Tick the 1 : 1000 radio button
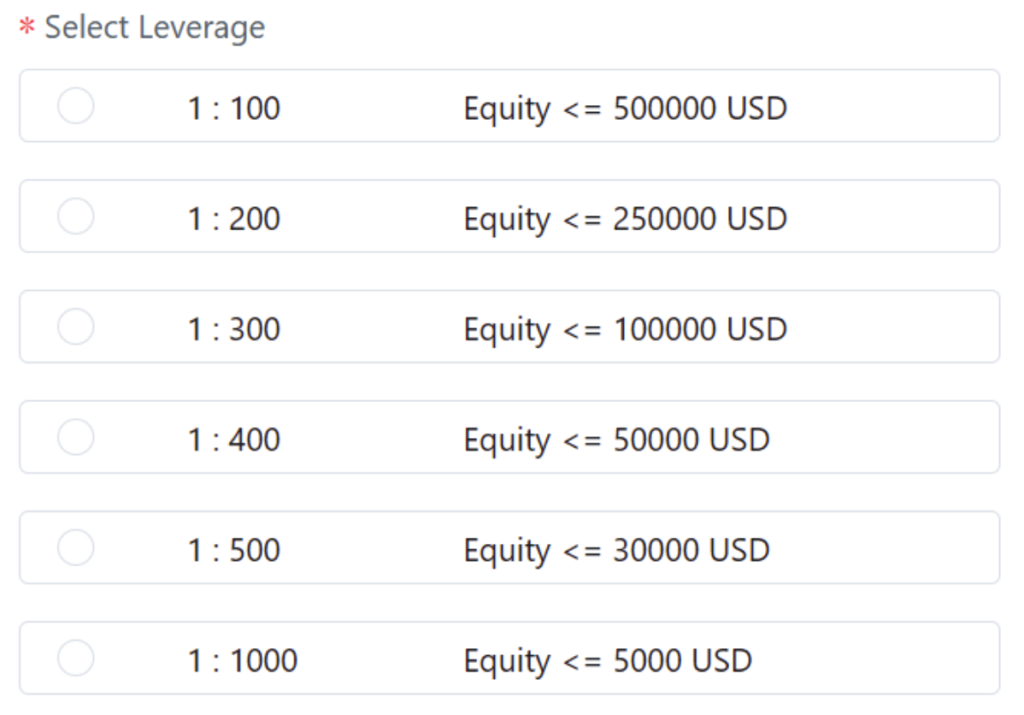 click(x=76, y=658)
